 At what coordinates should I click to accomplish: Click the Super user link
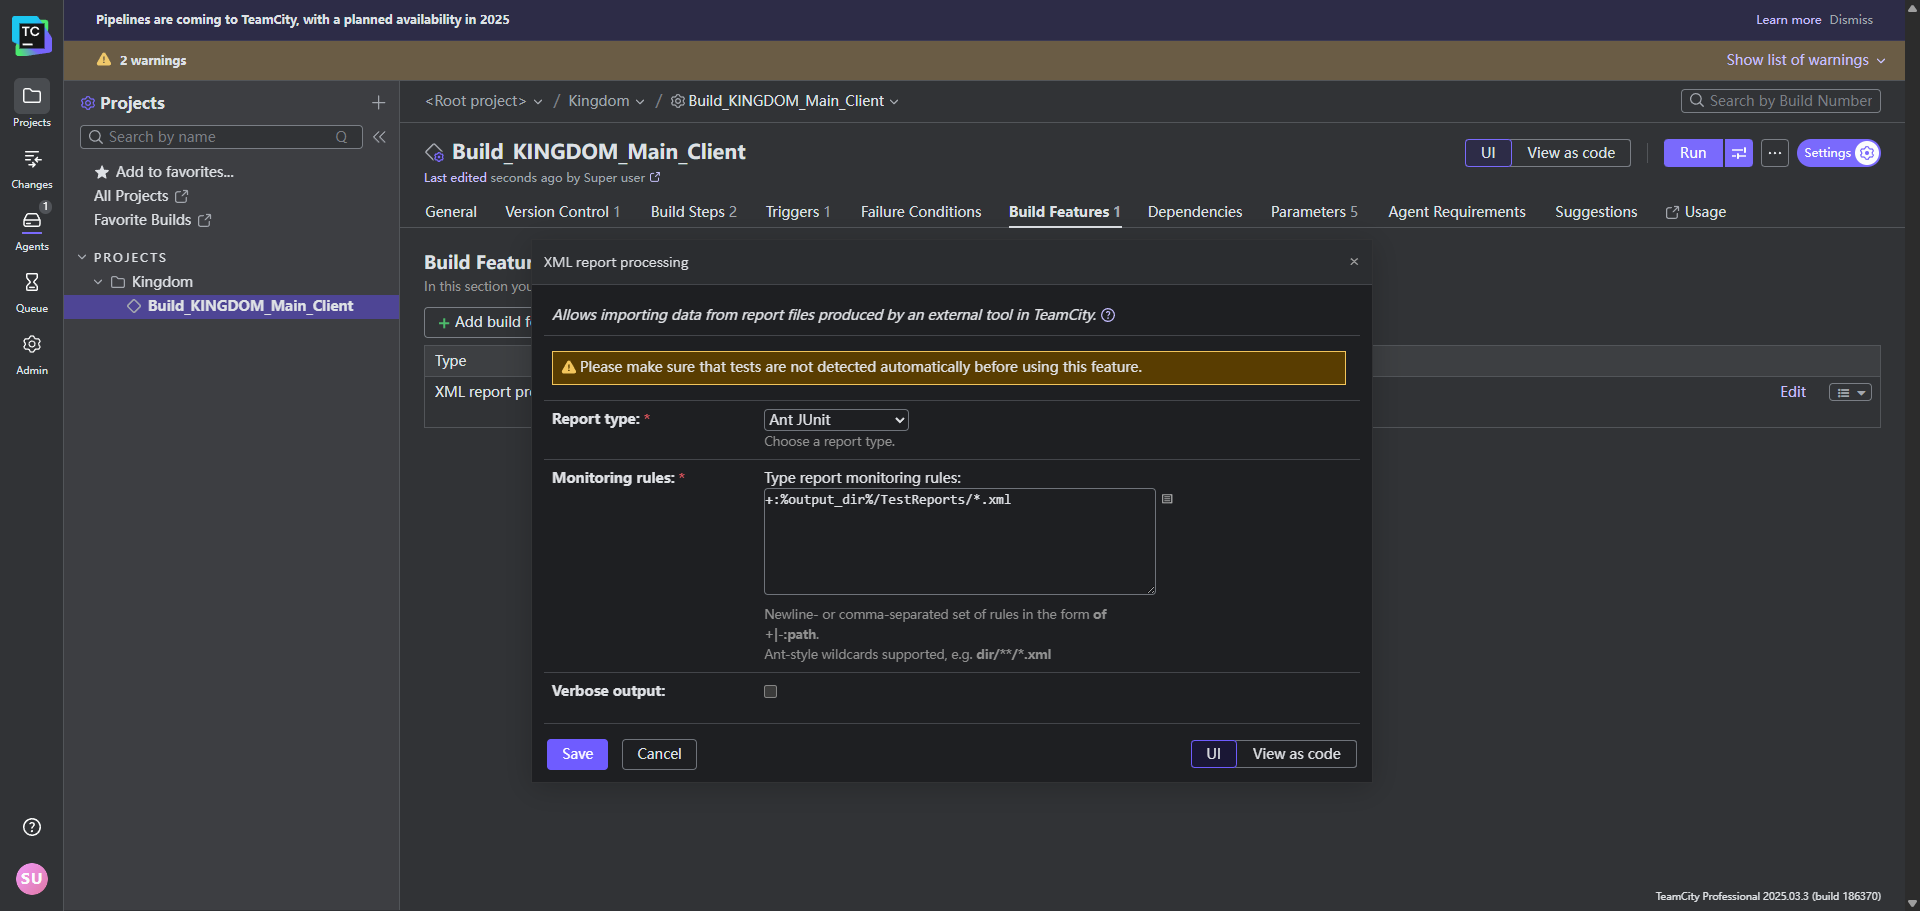coord(614,178)
